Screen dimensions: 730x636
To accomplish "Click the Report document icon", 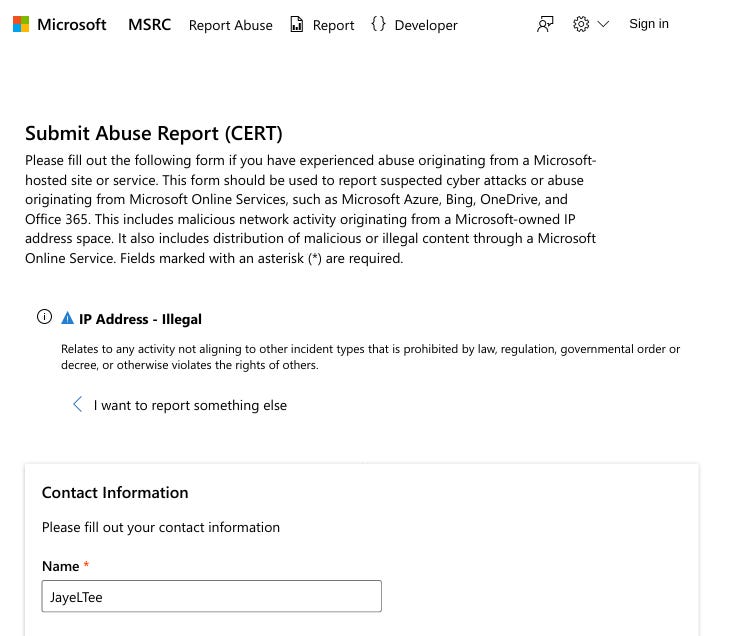I will pyautogui.click(x=297, y=24).
